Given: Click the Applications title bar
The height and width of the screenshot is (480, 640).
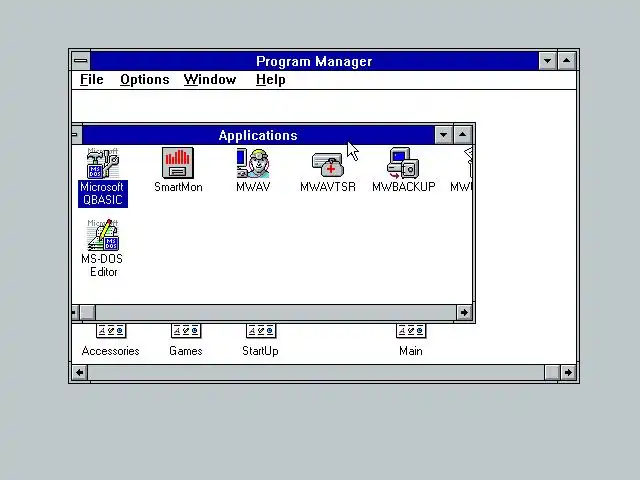Looking at the screenshot, I should click(258, 135).
